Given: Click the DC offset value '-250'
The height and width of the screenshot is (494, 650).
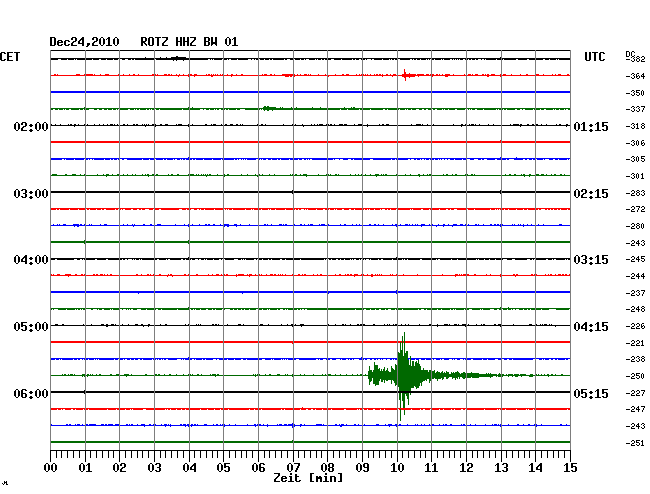Looking at the screenshot, I should pos(635,376).
